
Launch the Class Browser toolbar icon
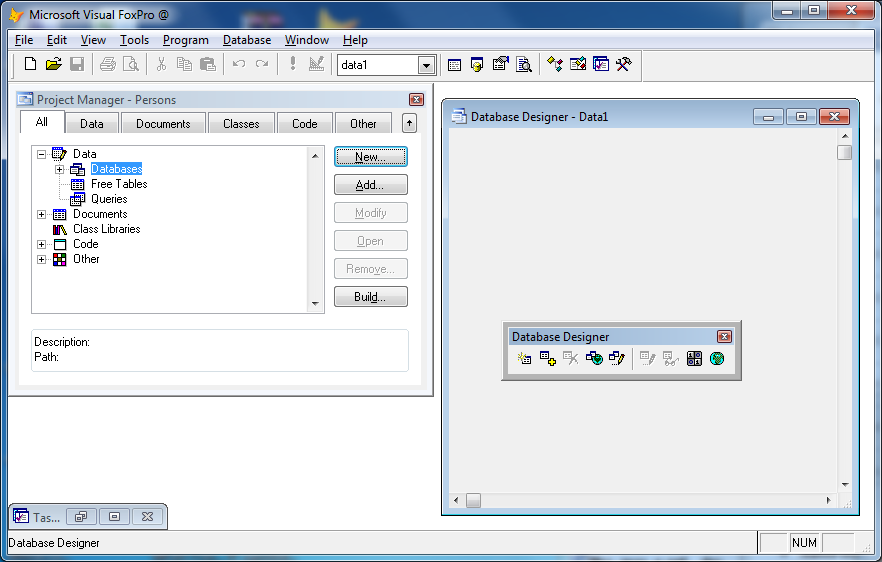click(555, 65)
